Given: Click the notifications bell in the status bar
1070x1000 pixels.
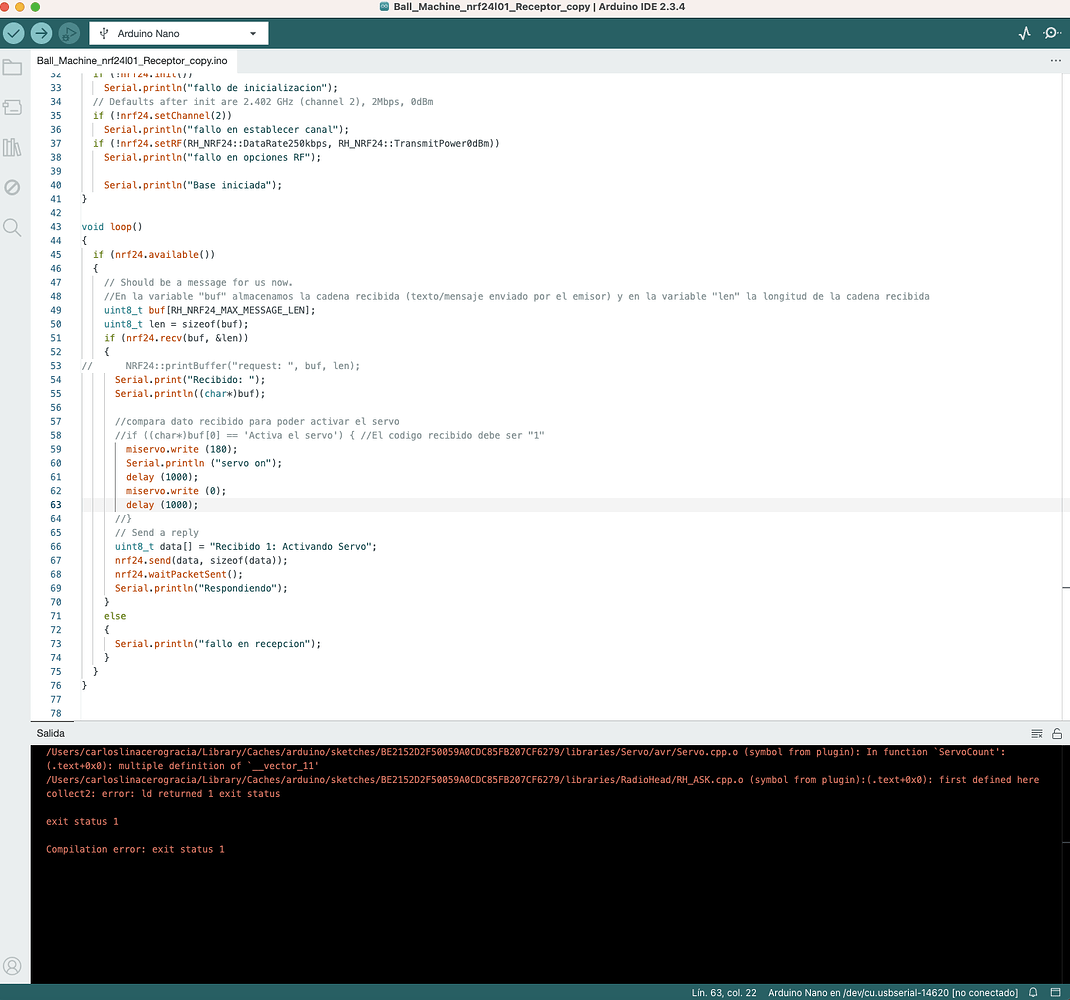Looking at the screenshot, I should (1033, 992).
